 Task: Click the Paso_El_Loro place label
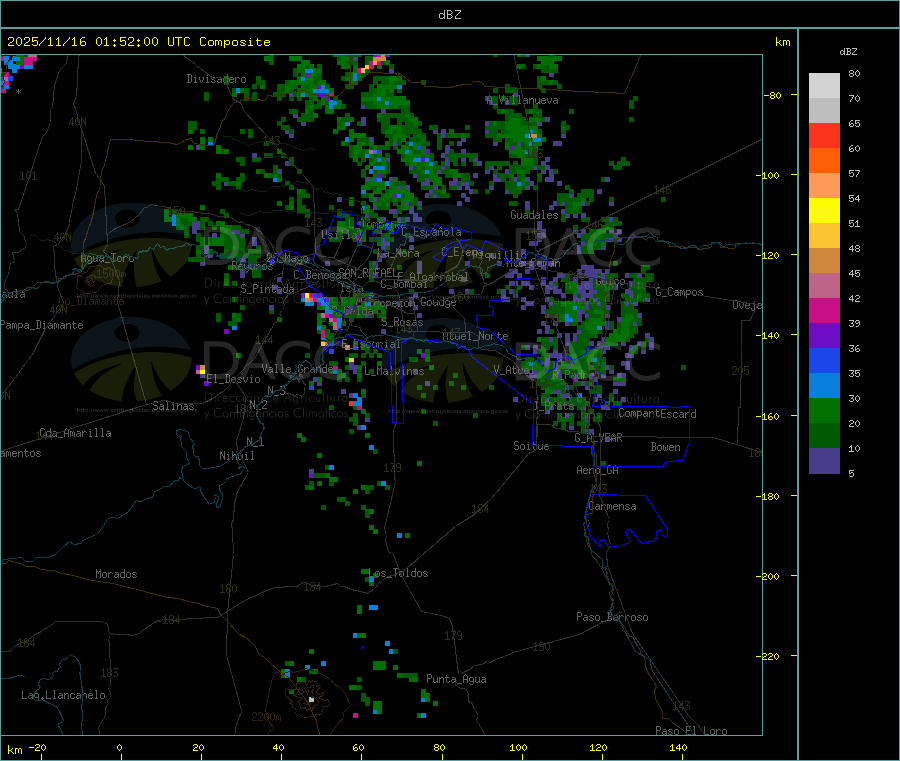[x=691, y=731]
